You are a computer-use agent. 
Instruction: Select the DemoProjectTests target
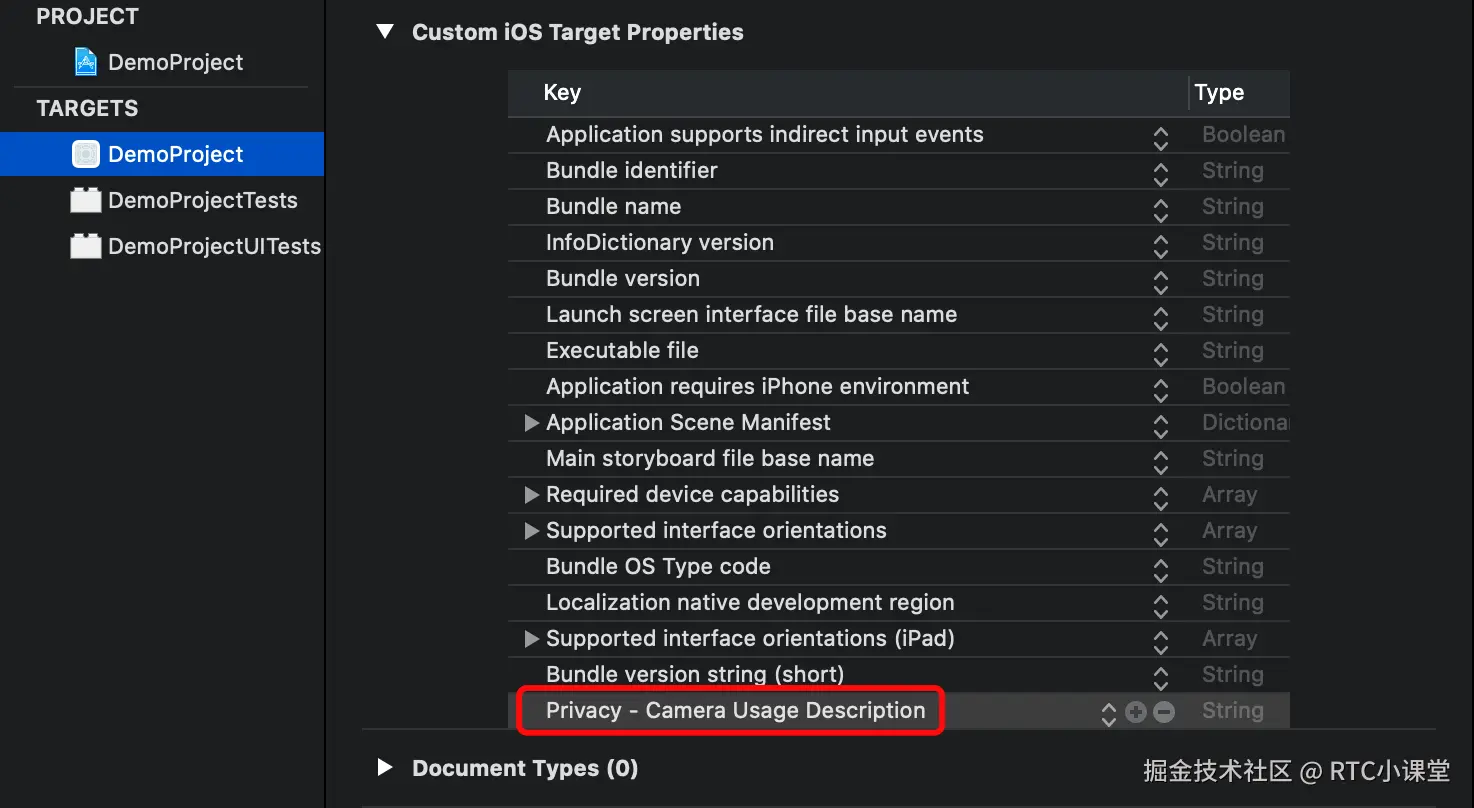pos(202,200)
